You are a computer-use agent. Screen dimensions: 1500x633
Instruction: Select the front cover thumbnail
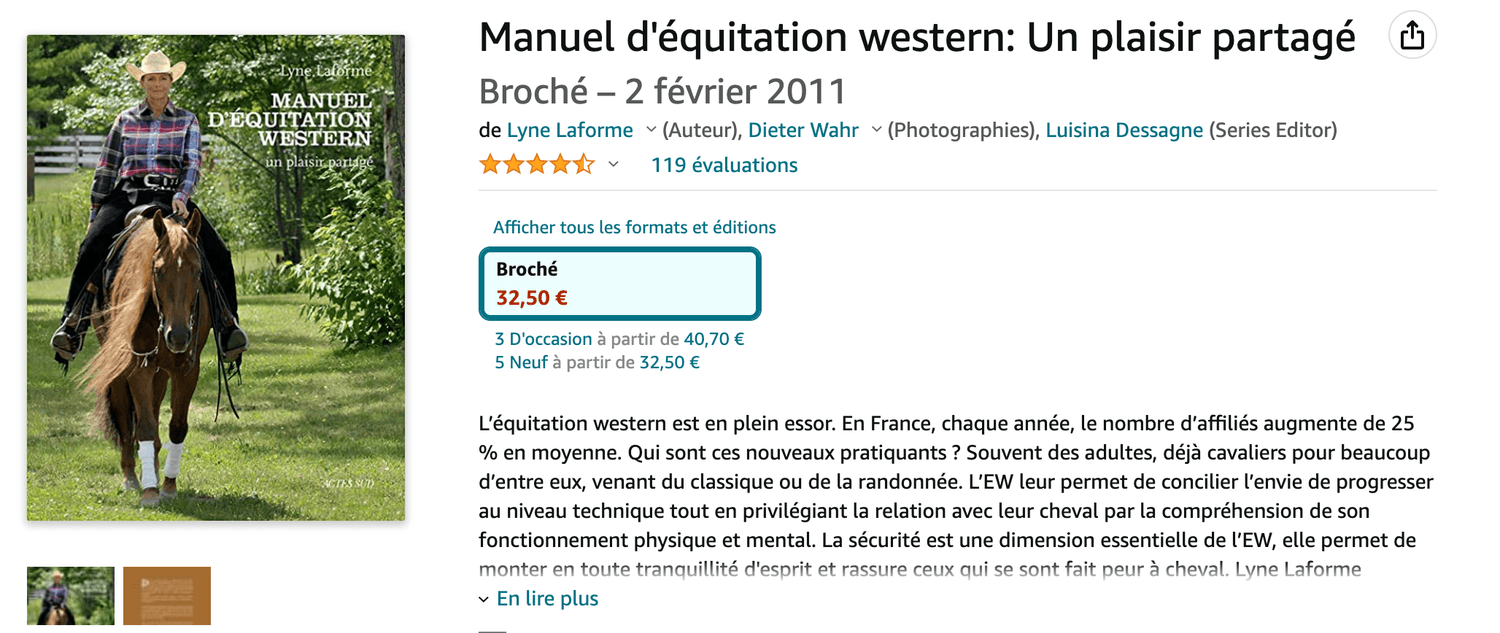click(x=70, y=596)
